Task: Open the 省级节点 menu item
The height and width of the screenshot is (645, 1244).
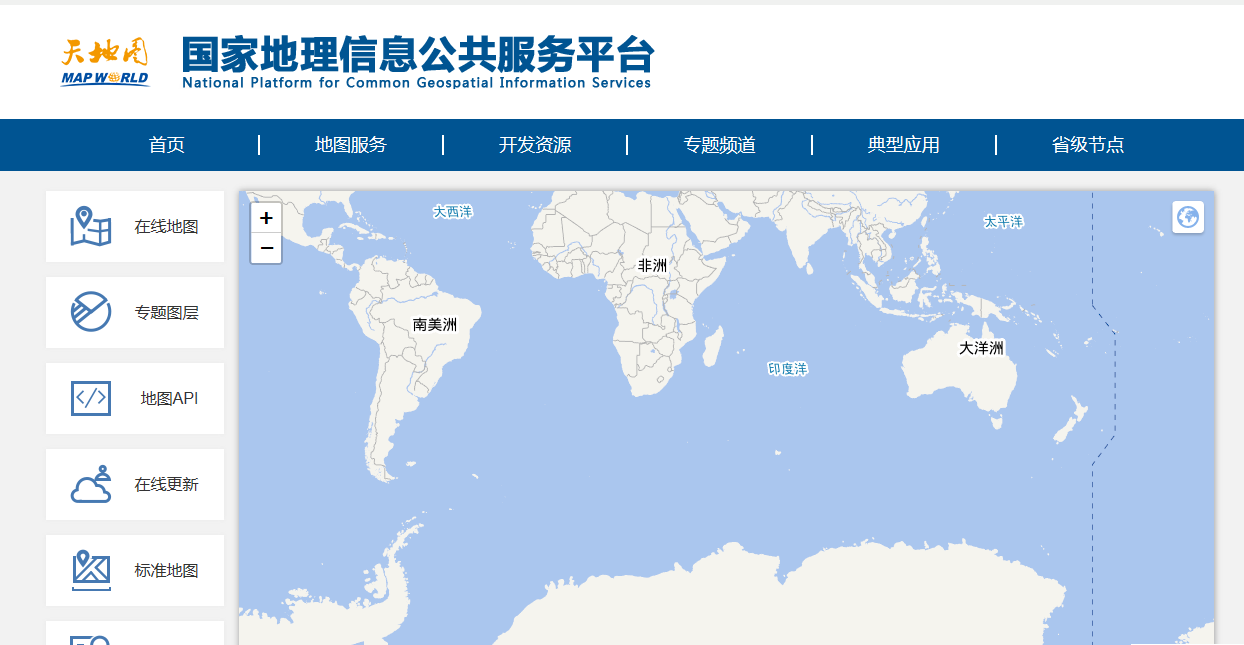Action: tap(1090, 144)
